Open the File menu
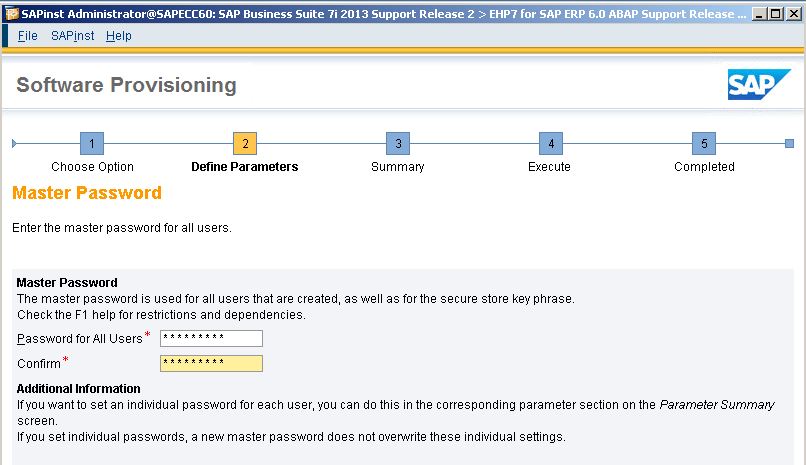 27,36
